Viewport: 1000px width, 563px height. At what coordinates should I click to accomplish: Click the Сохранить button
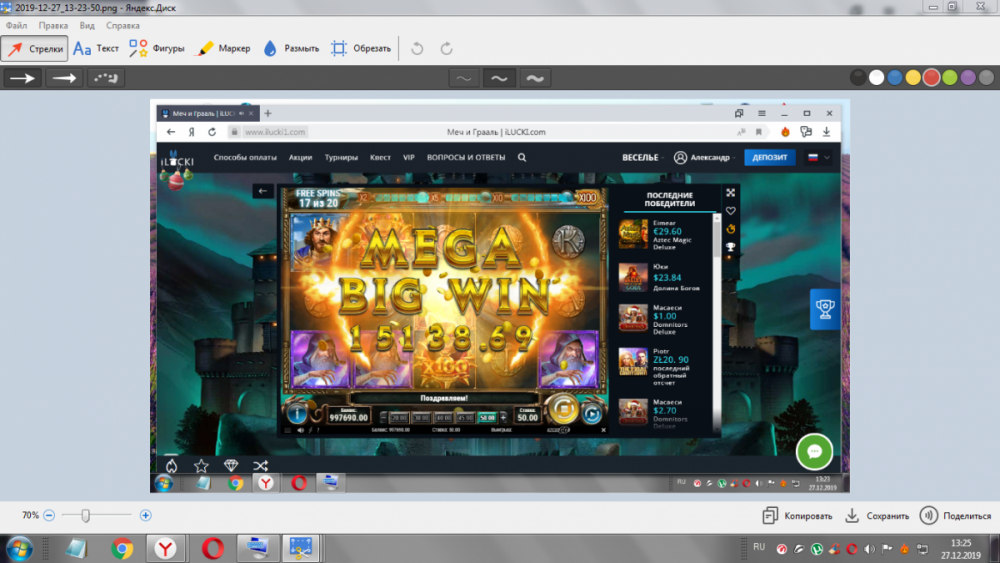coord(877,516)
